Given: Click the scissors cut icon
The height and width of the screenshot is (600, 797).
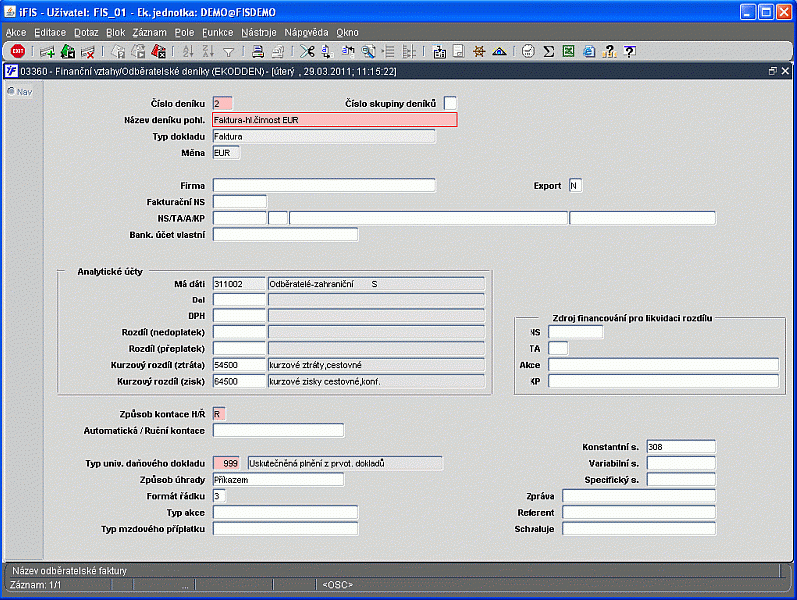Looking at the screenshot, I should coord(308,51).
